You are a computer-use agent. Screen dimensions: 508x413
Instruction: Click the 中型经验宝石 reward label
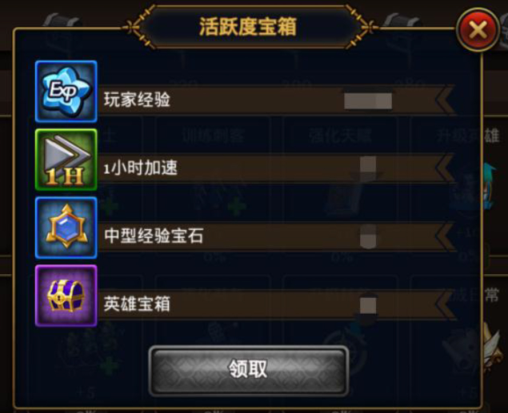click(x=154, y=236)
